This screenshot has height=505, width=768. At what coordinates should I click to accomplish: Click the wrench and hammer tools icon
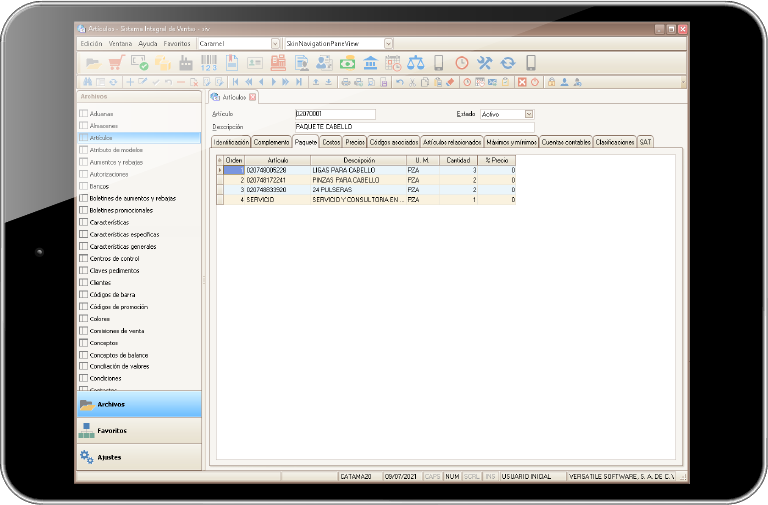pos(484,63)
